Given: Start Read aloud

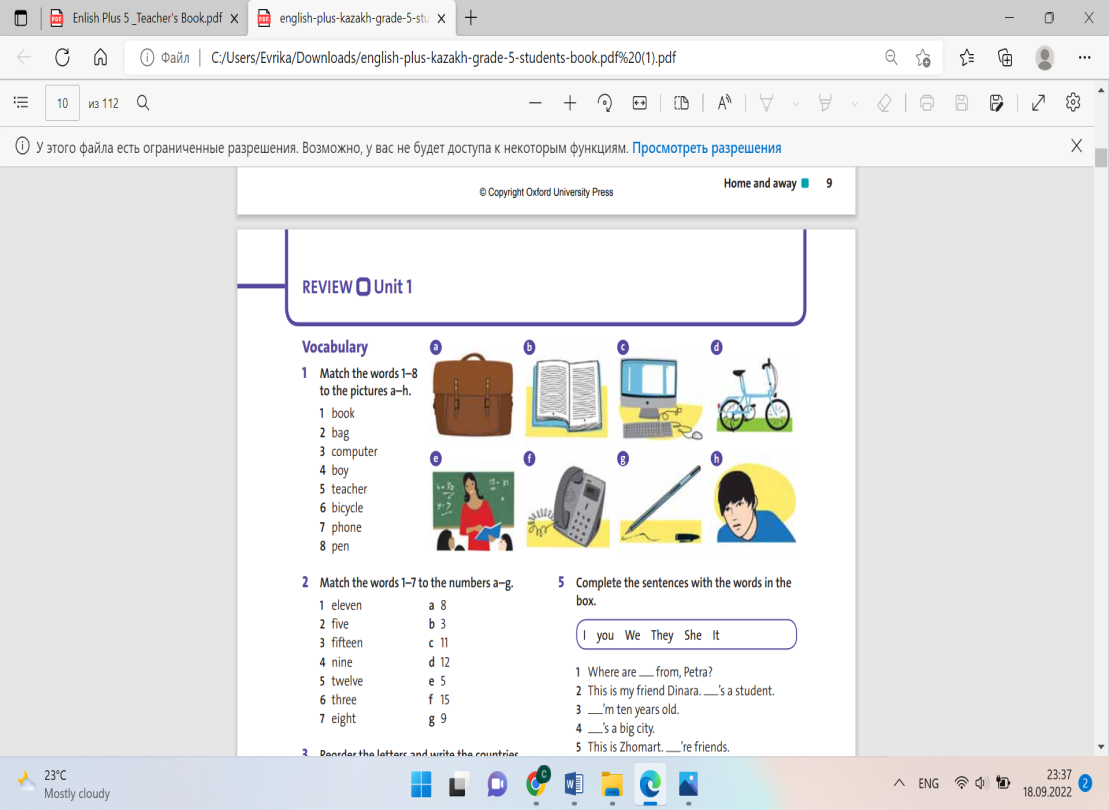Looking at the screenshot, I should tap(724, 103).
